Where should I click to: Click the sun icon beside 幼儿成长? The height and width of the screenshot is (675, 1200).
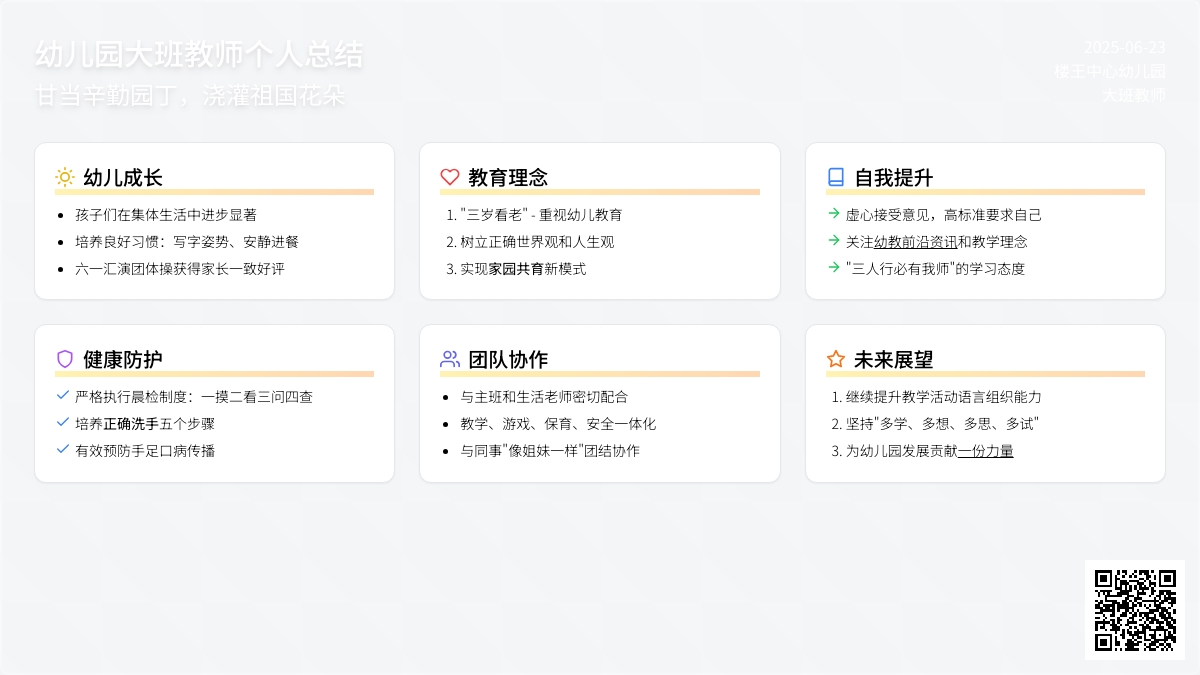(65, 177)
